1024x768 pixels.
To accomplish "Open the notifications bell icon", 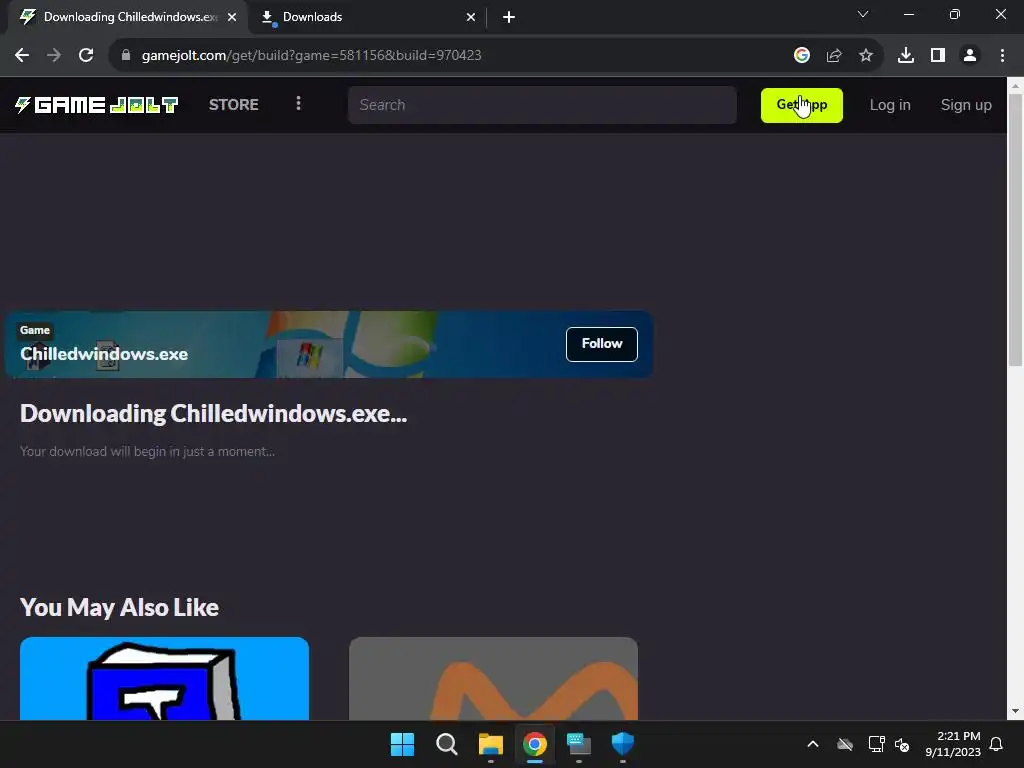I will 997,744.
